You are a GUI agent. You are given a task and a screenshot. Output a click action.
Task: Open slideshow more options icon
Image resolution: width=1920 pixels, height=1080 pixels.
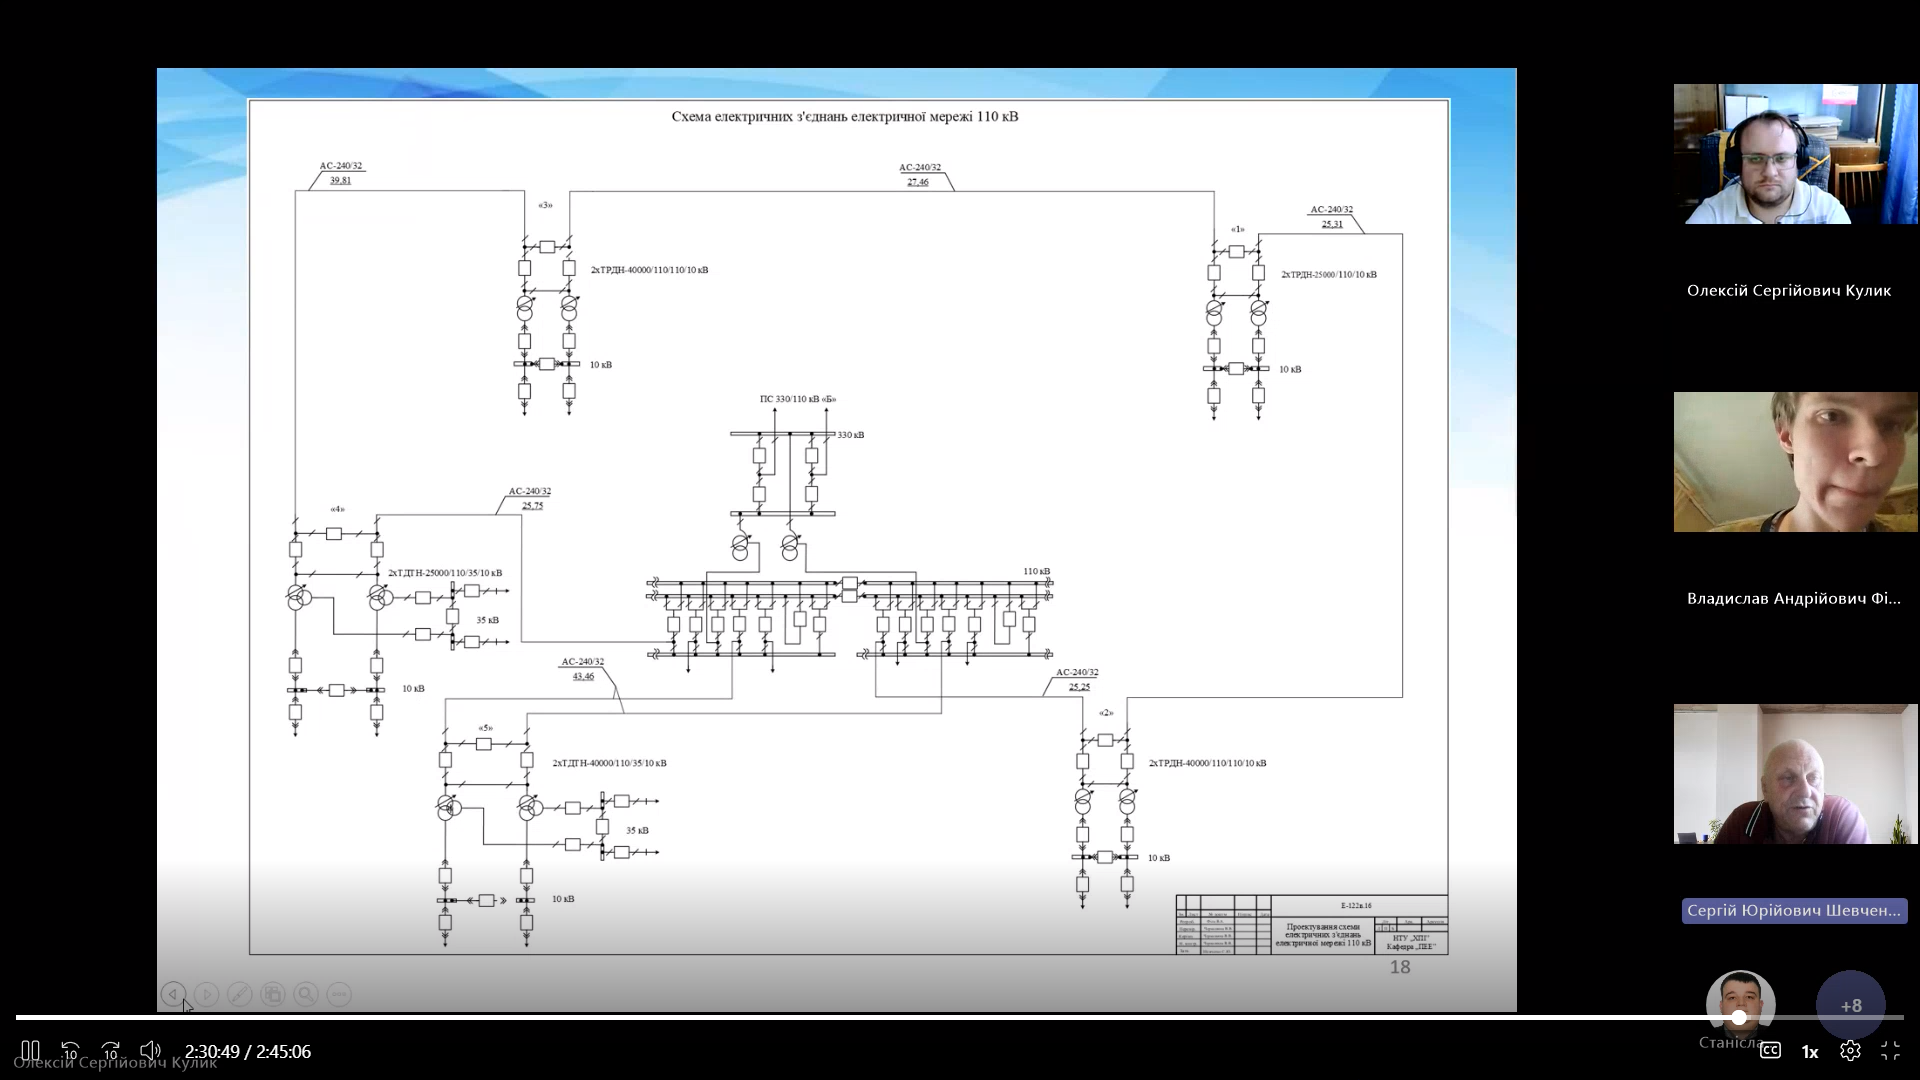(339, 994)
